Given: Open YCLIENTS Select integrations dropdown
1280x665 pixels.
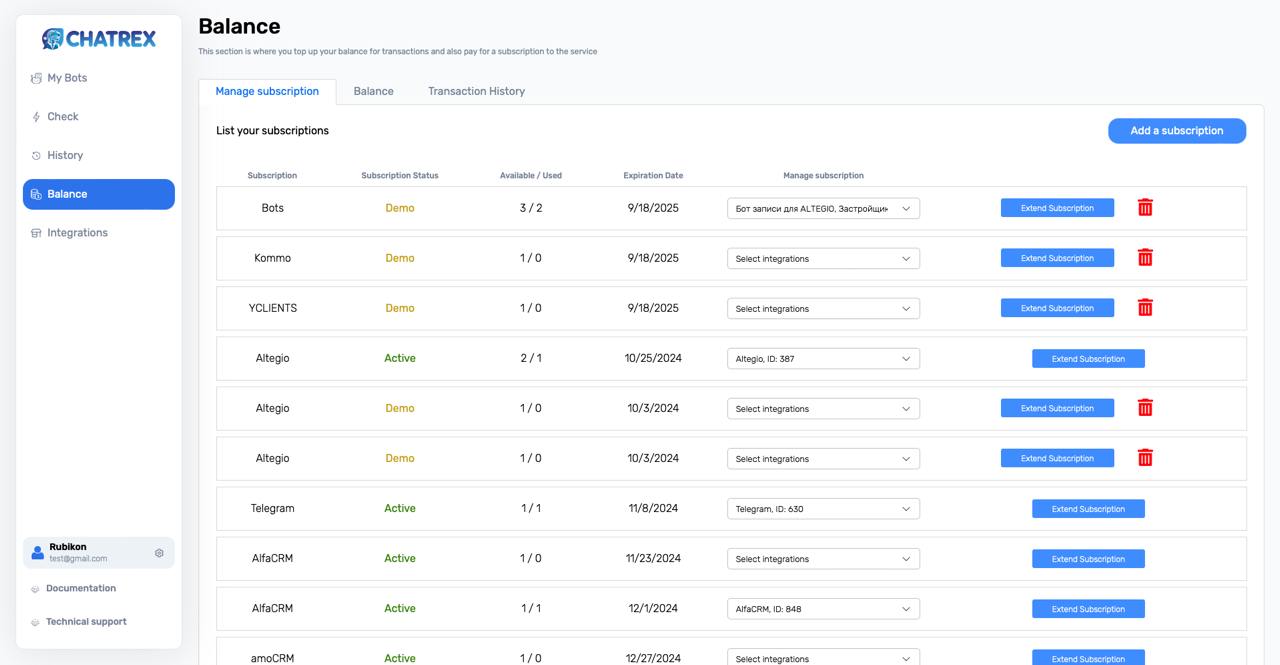Looking at the screenshot, I should 823,308.
